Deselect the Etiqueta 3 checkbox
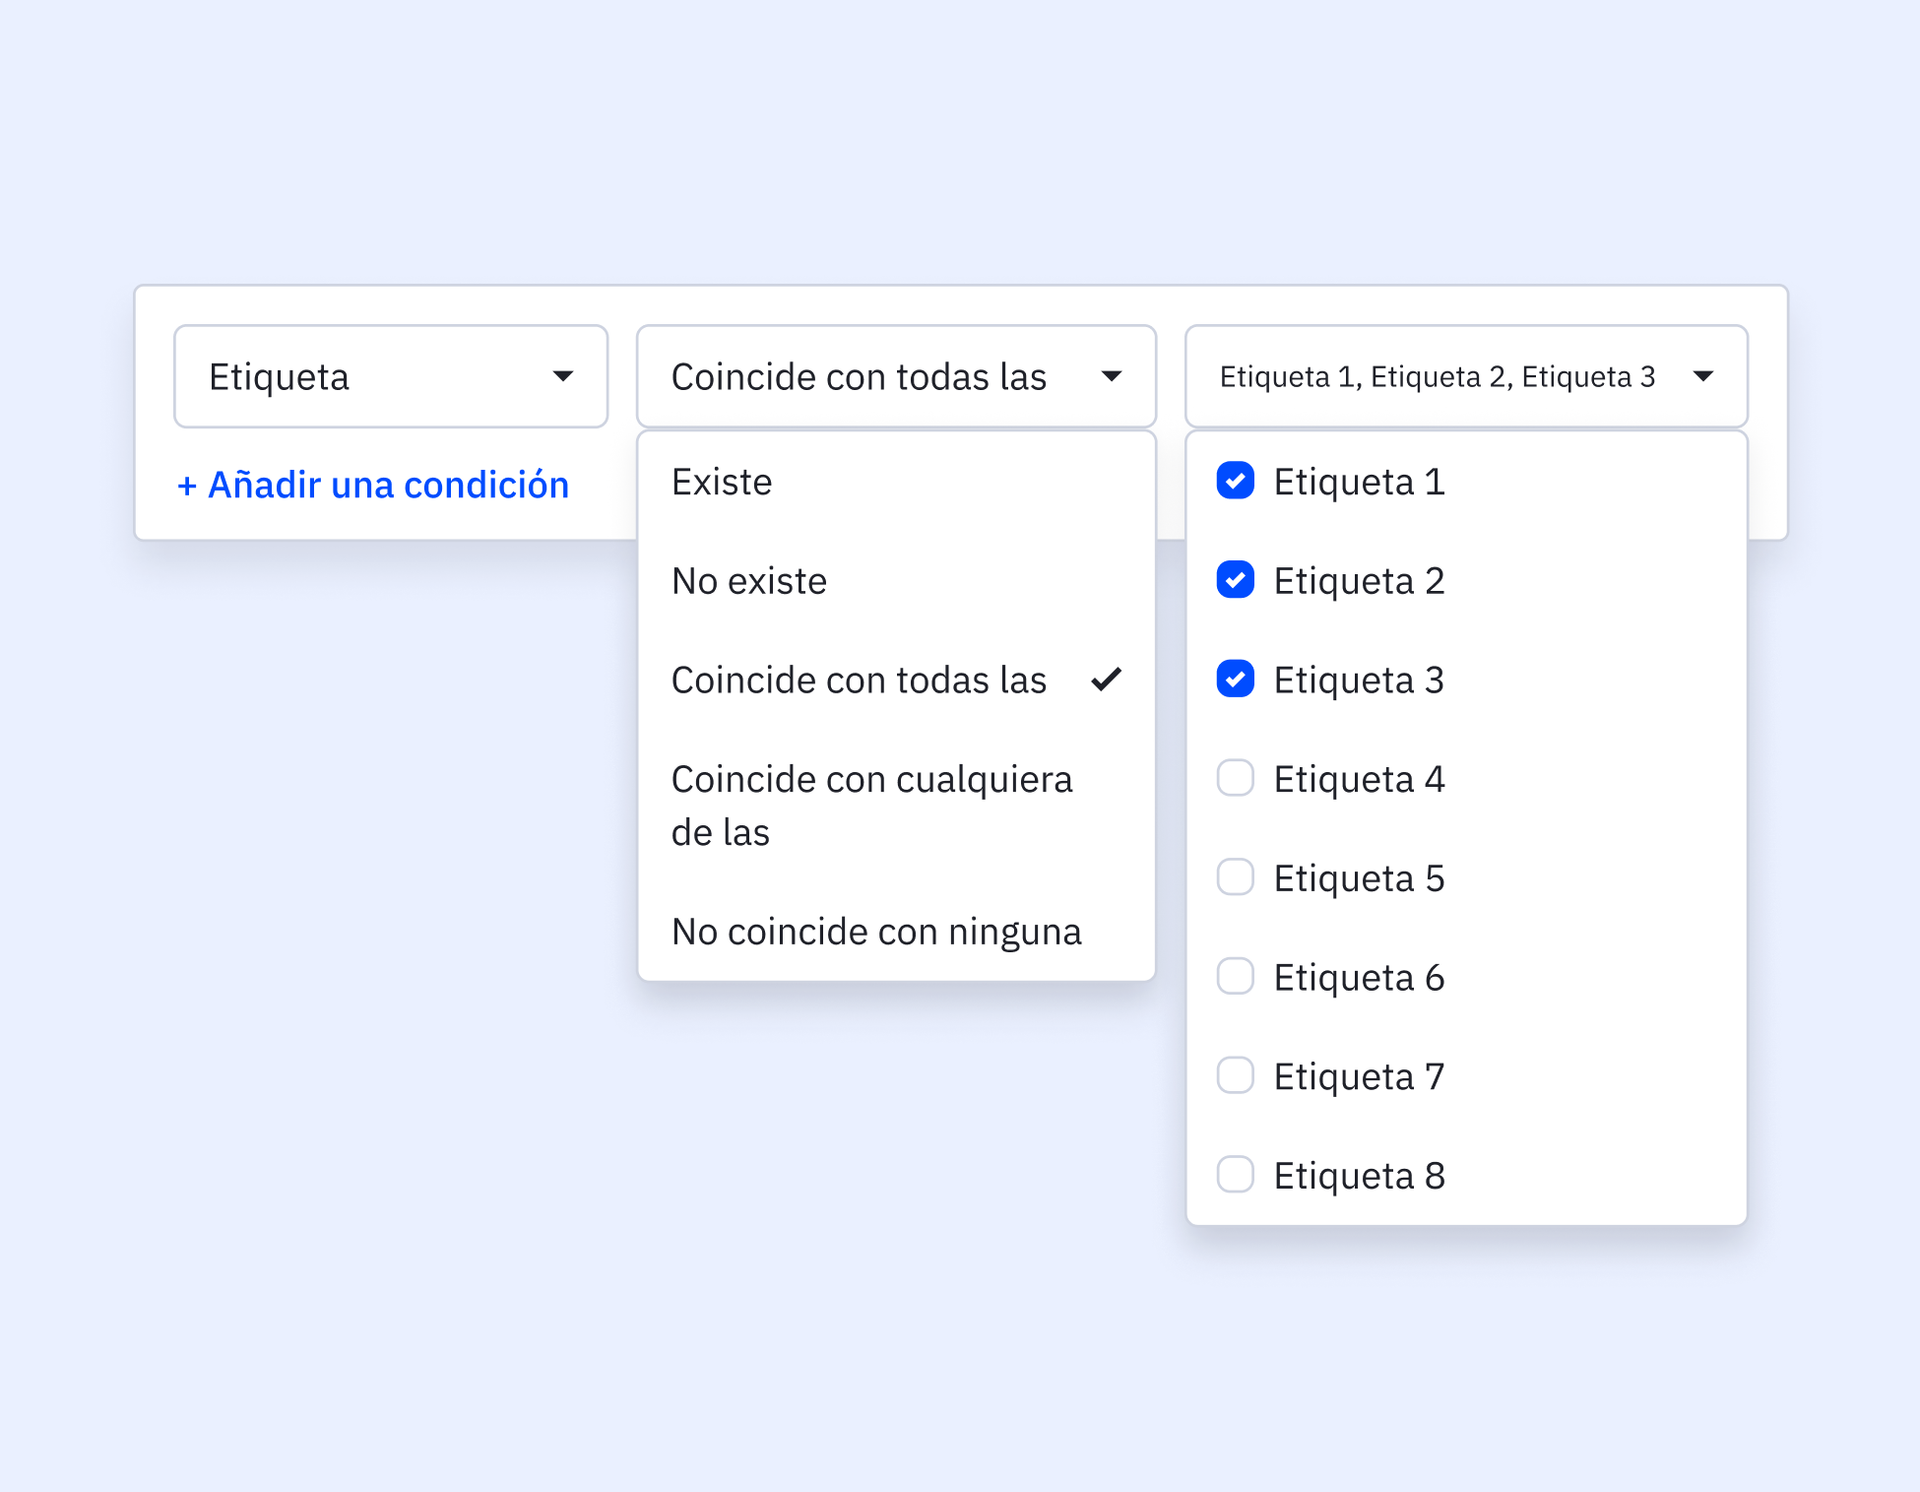 [x=1235, y=679]
